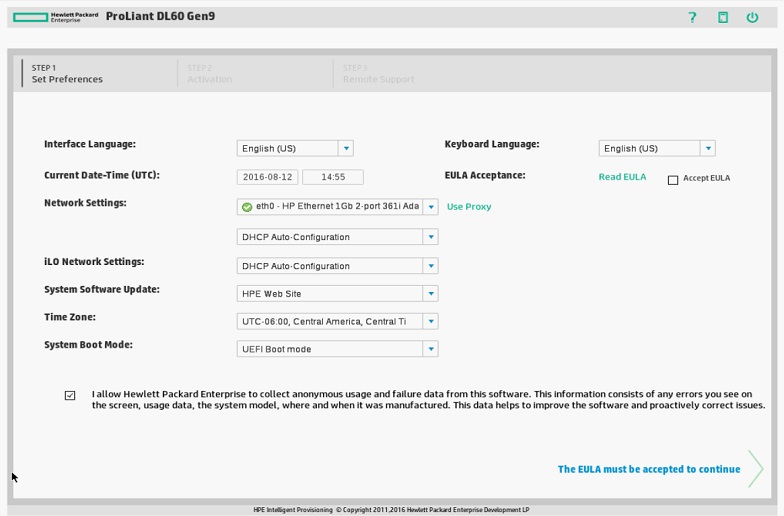Click the Use Proxy link

[469, 207]
